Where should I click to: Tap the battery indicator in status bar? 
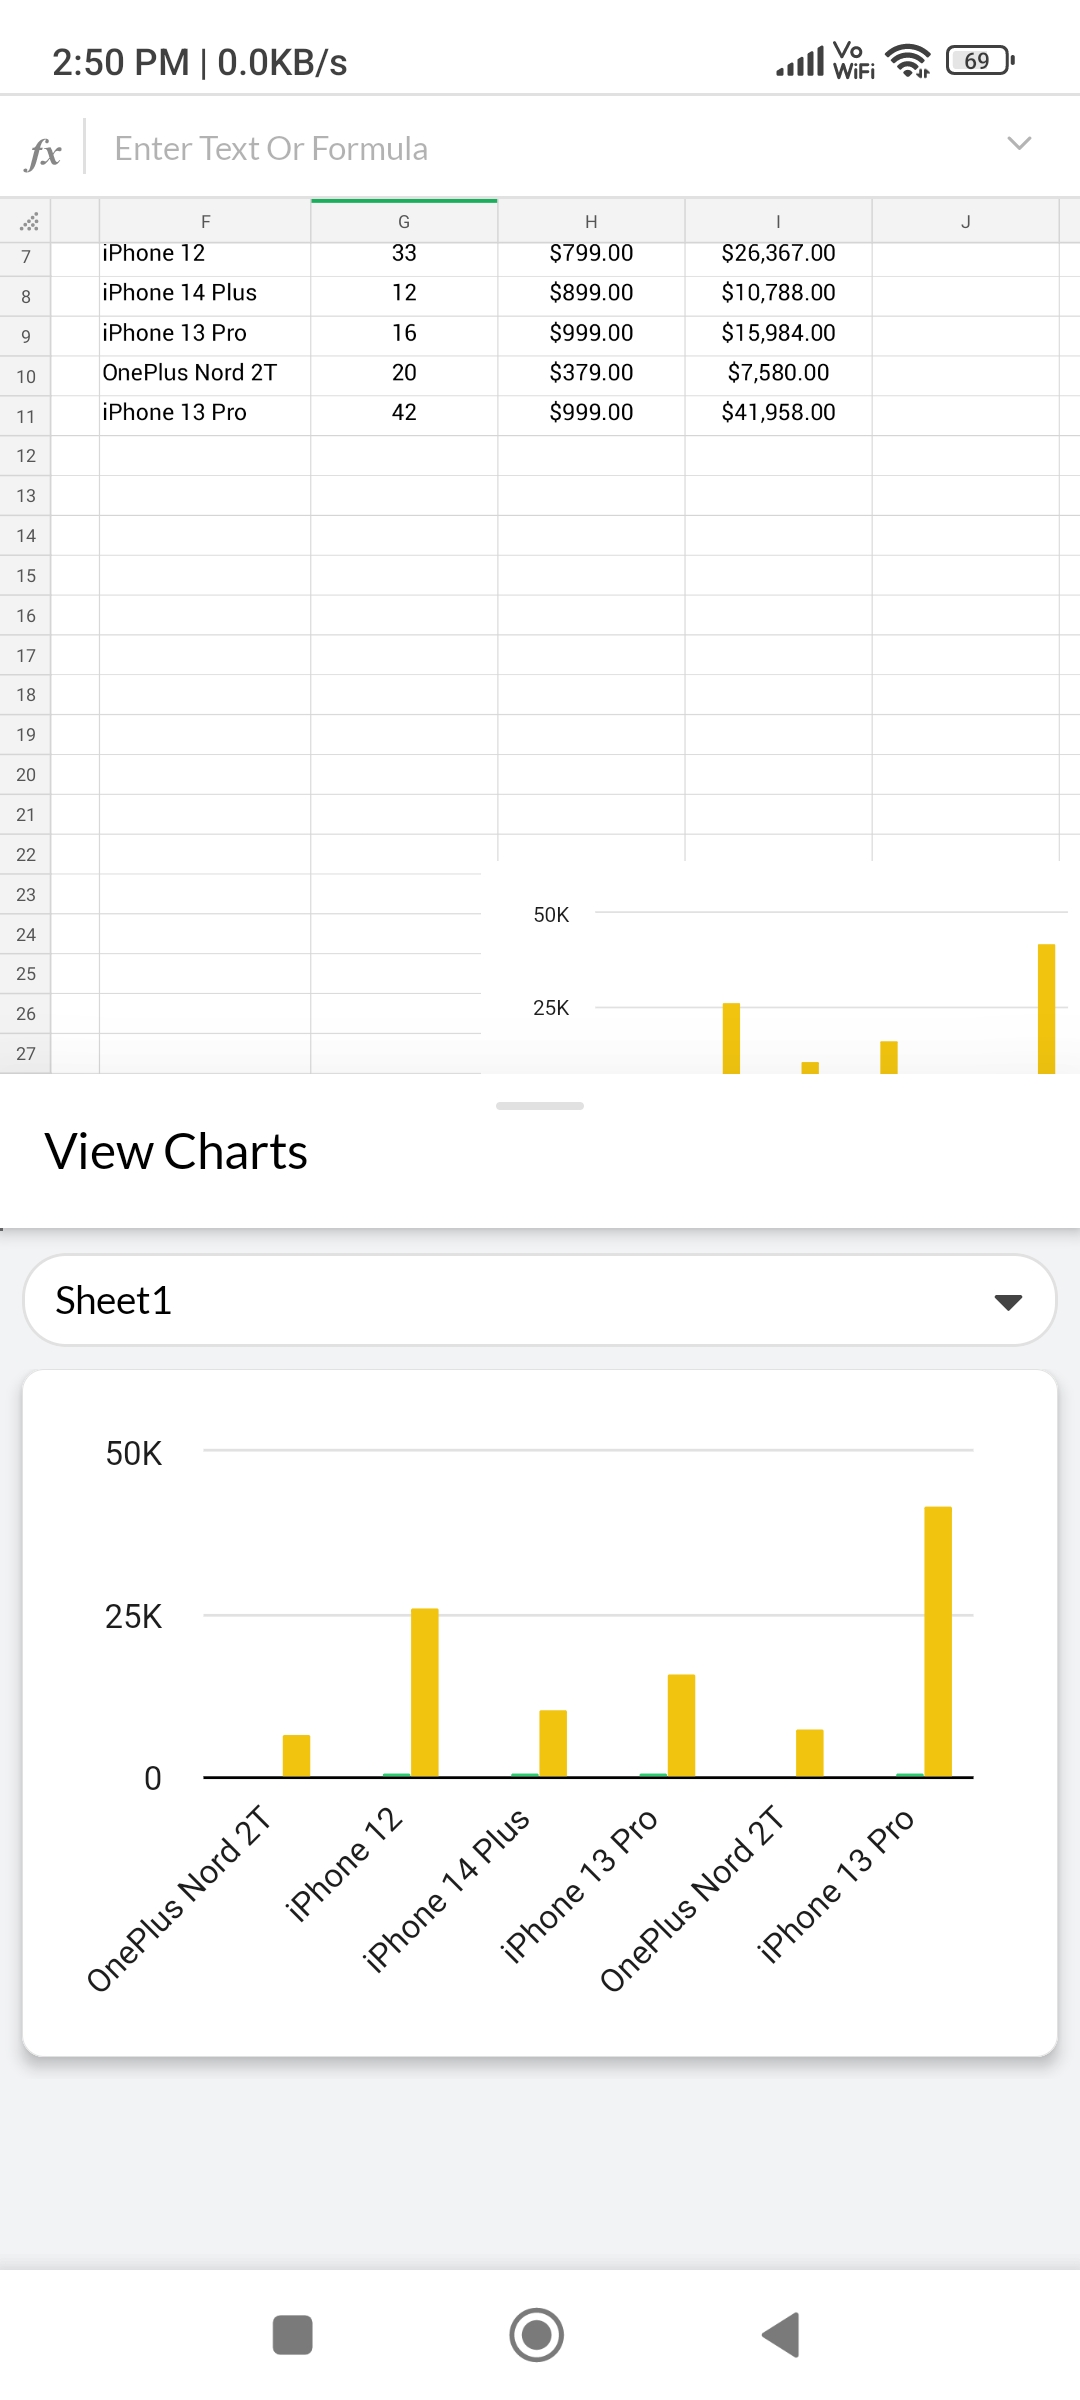pos(979,61)
